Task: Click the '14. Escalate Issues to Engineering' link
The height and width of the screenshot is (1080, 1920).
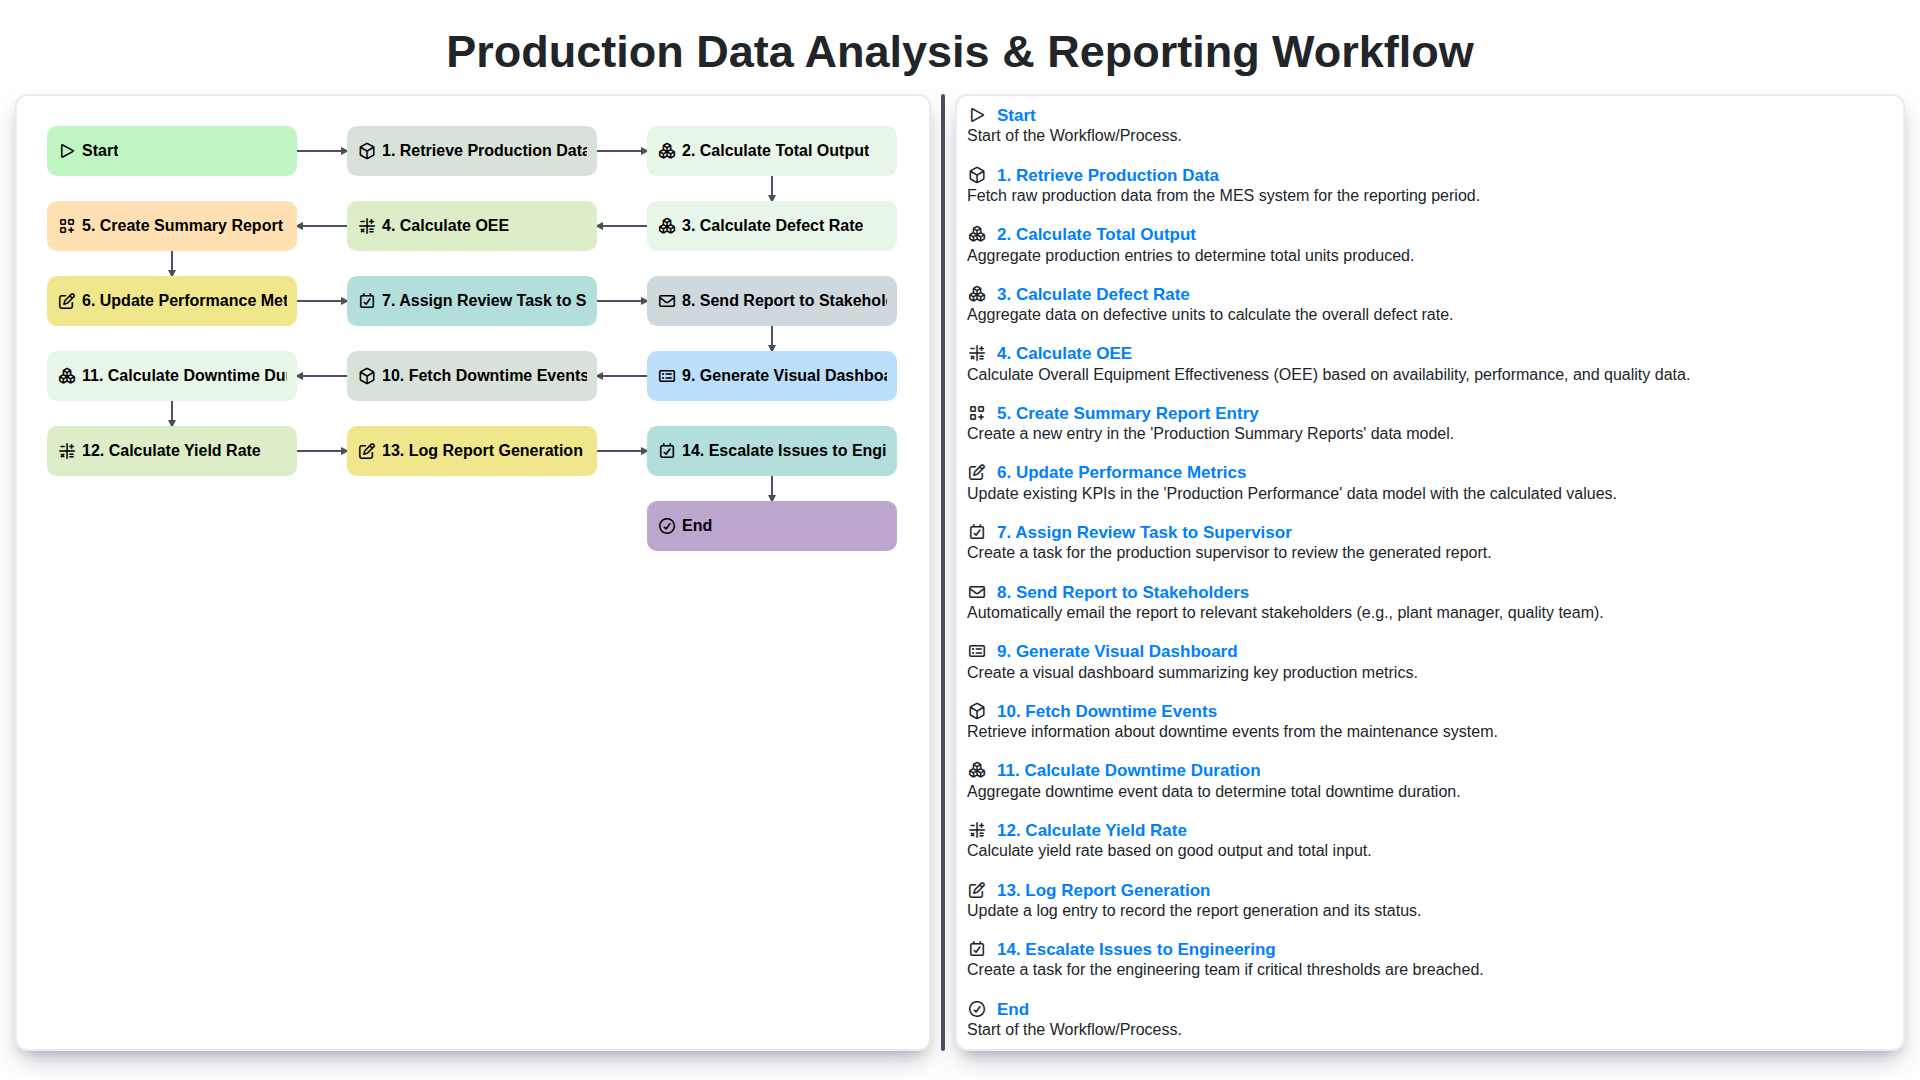Action: 1136,949
